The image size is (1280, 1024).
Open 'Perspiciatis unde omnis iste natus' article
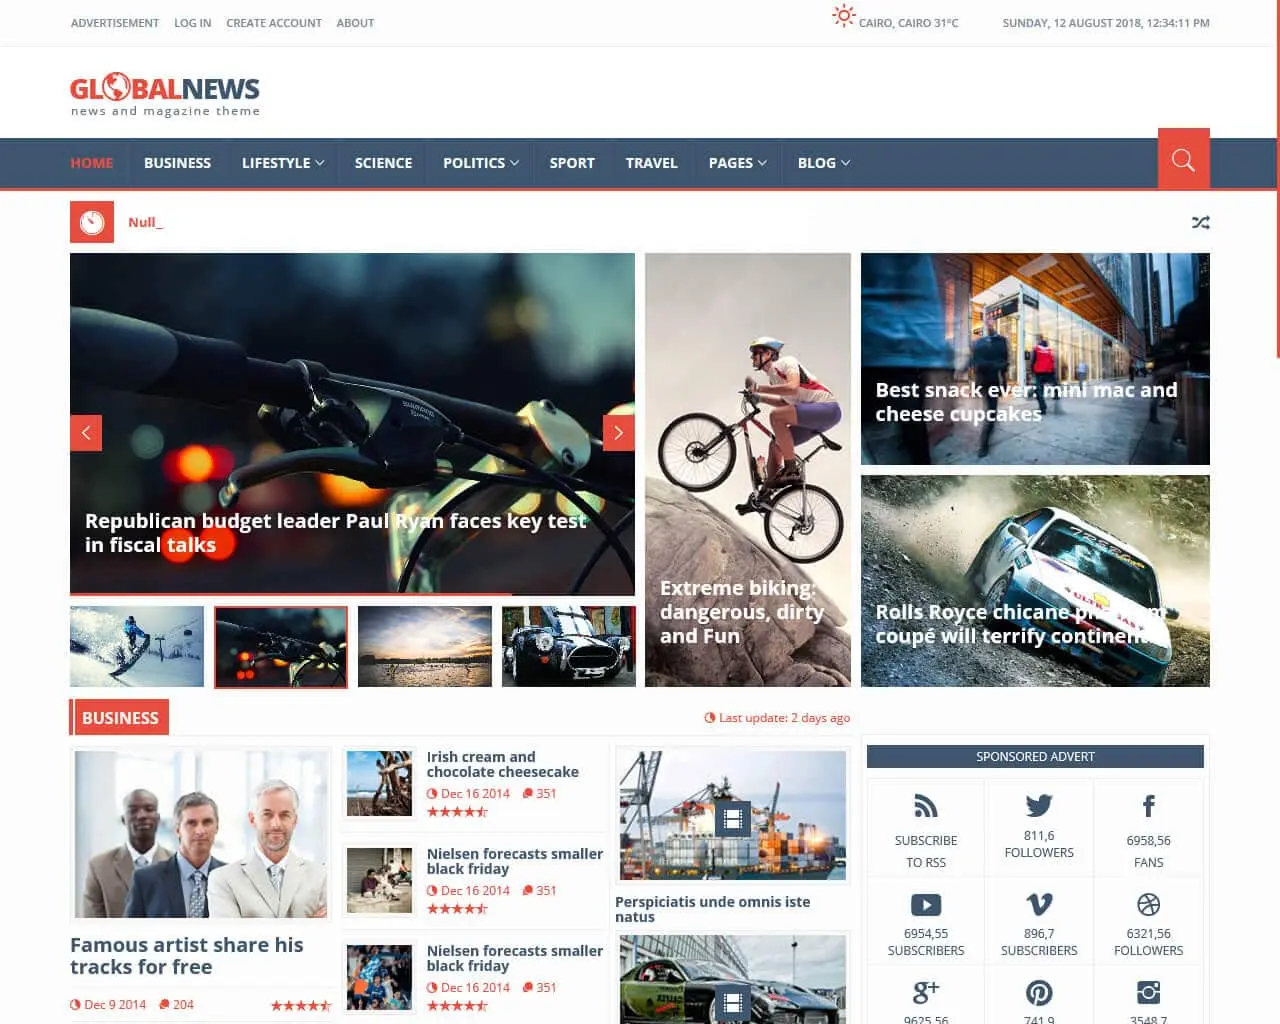pos(713,909)
